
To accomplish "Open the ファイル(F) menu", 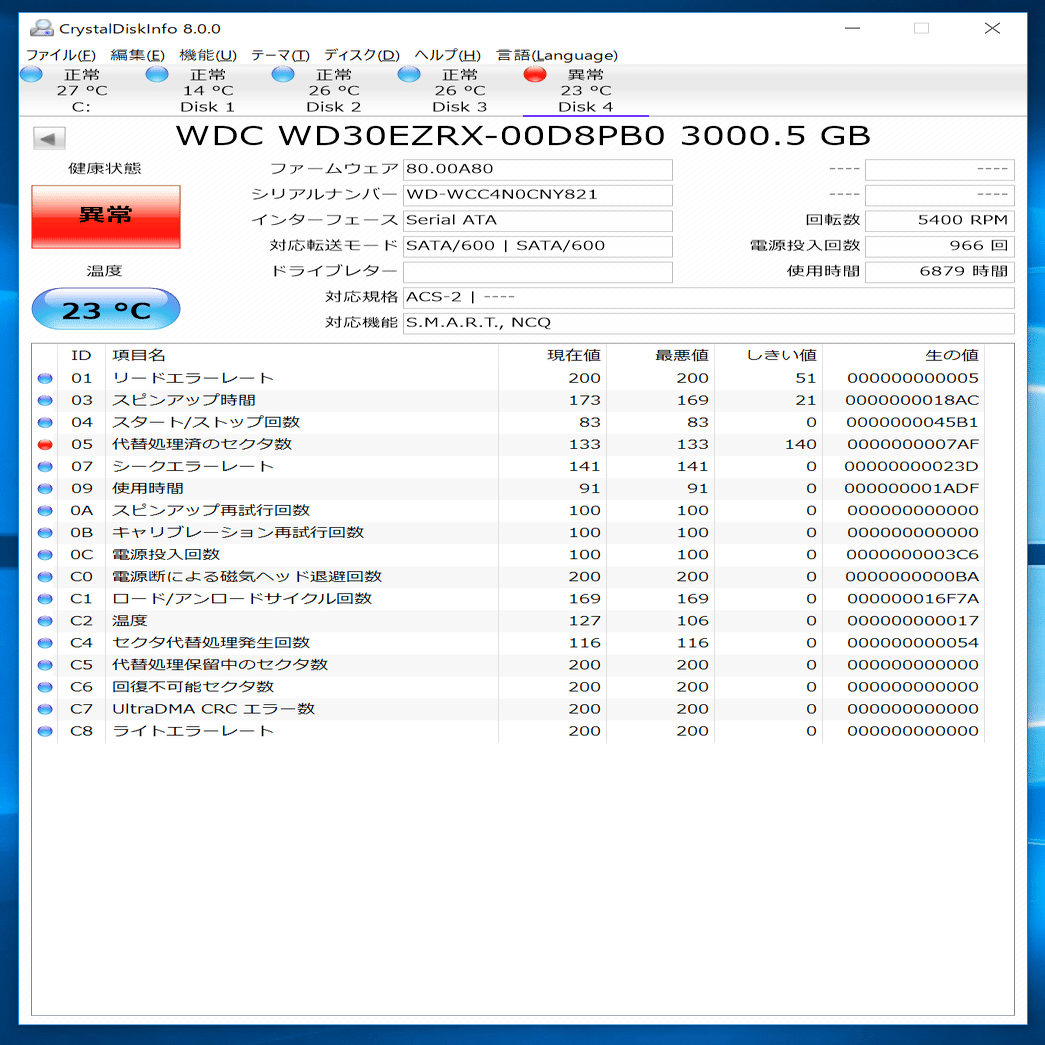I will click(61, 55).
